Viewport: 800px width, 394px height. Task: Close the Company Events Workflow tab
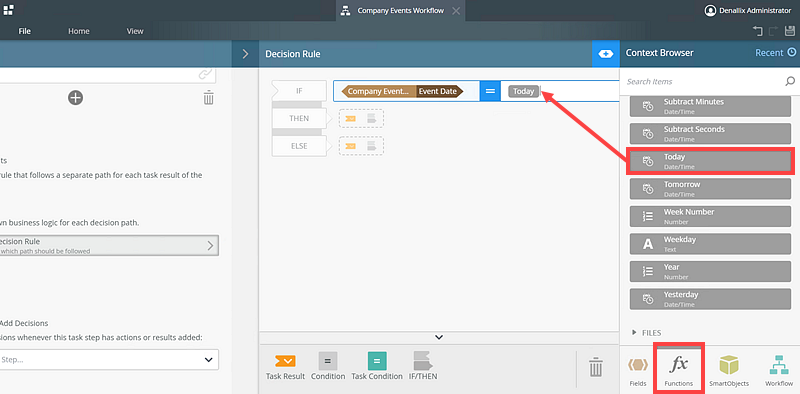[x=456, y=11]
